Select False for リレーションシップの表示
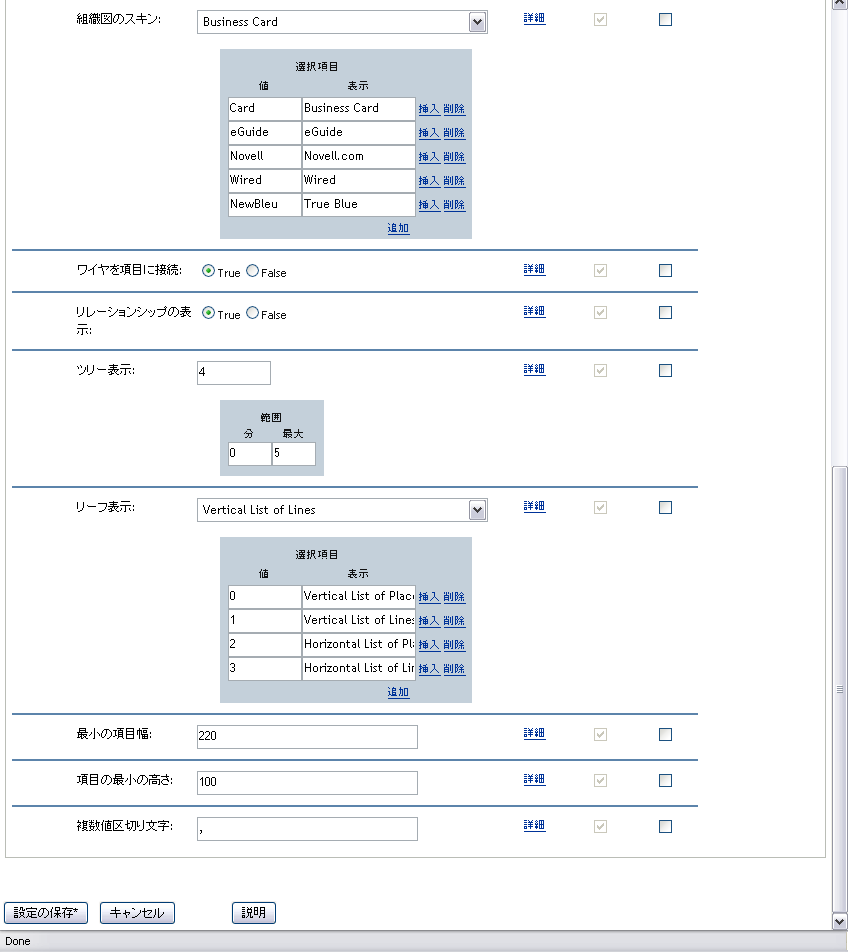848x952 pixels. (x=253, y=313)
